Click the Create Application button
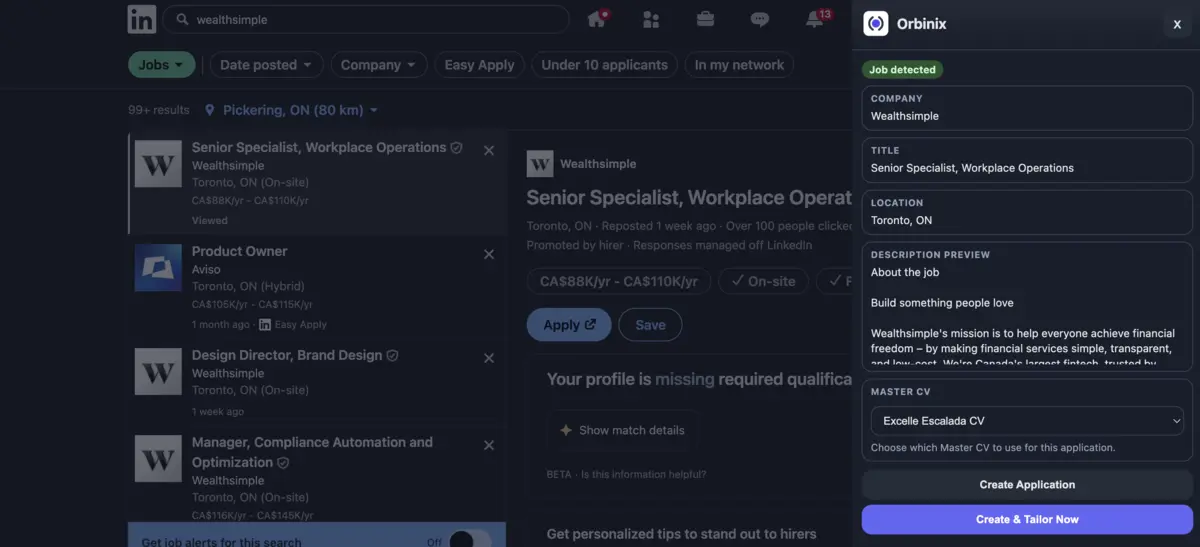The height and width of the screenshot is (547, 1200). coord(1027,485)
